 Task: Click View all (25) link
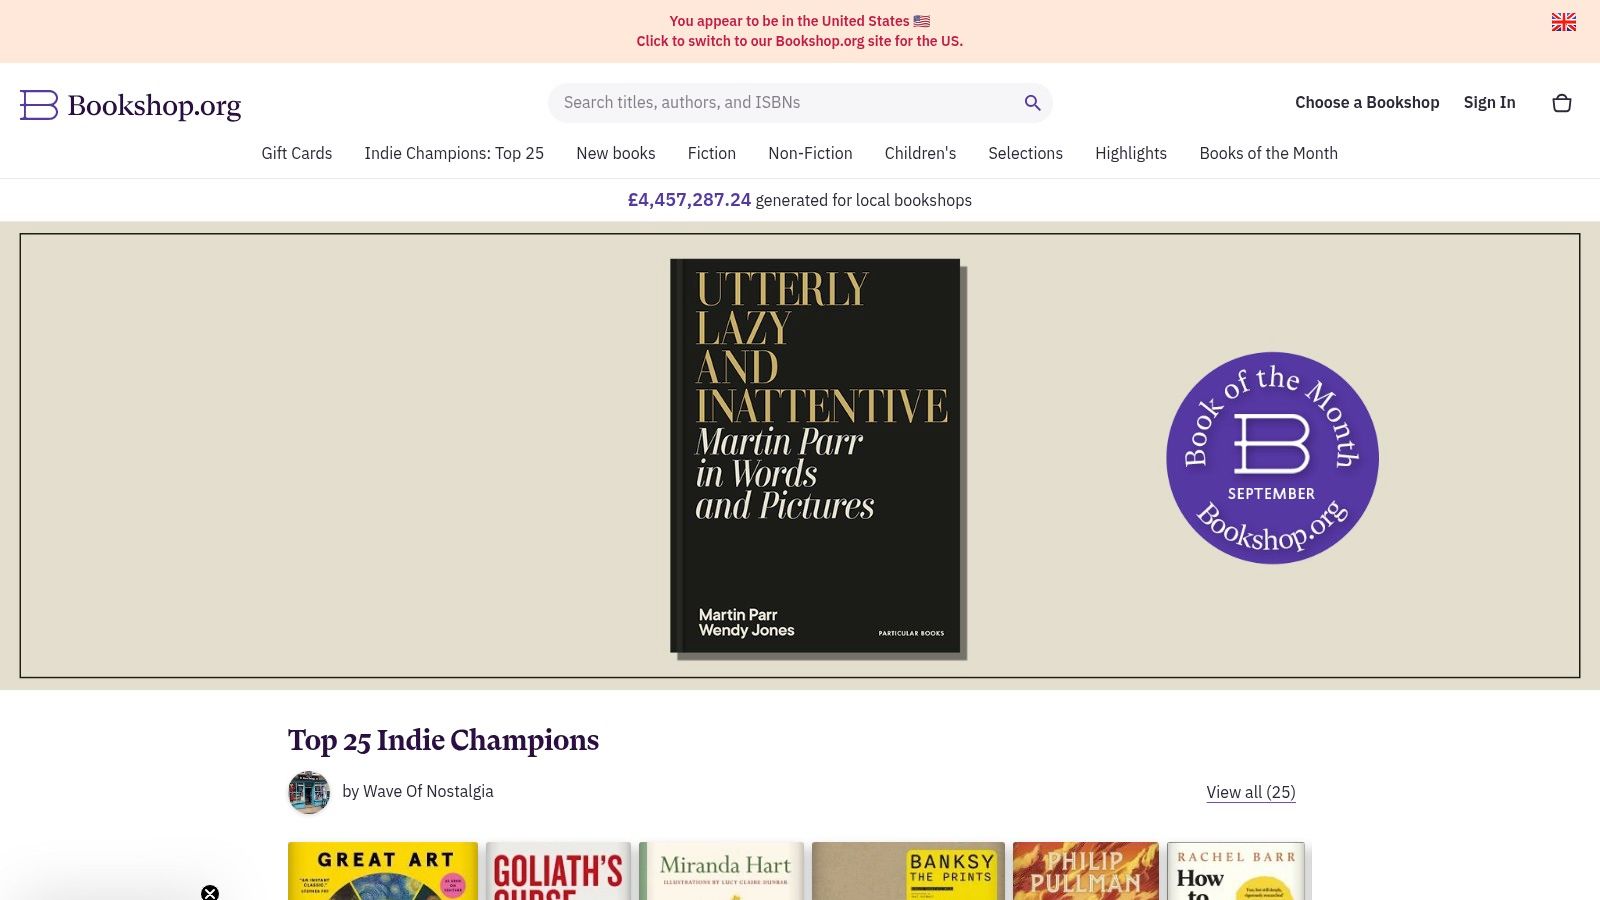pyautogui.click(x=1251, y=792)
